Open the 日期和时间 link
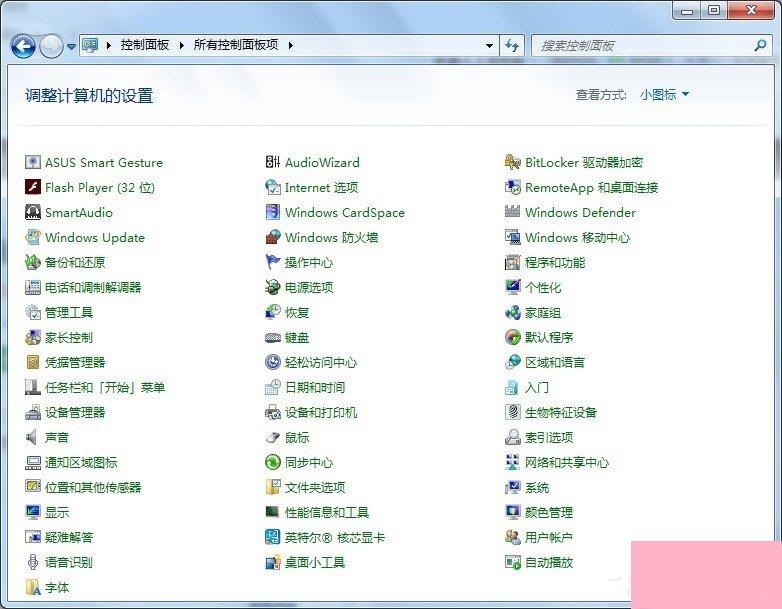This screenshot has height=609, width=782. (x=315, y=388)
